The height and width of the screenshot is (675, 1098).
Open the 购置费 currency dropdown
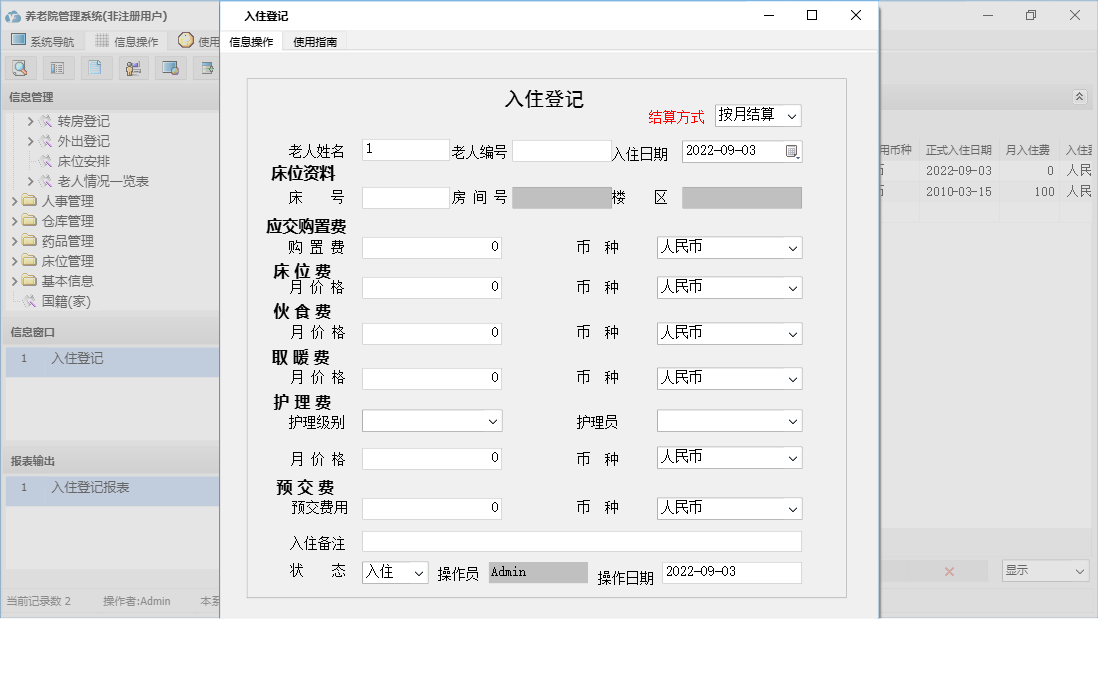click(729, 247)
